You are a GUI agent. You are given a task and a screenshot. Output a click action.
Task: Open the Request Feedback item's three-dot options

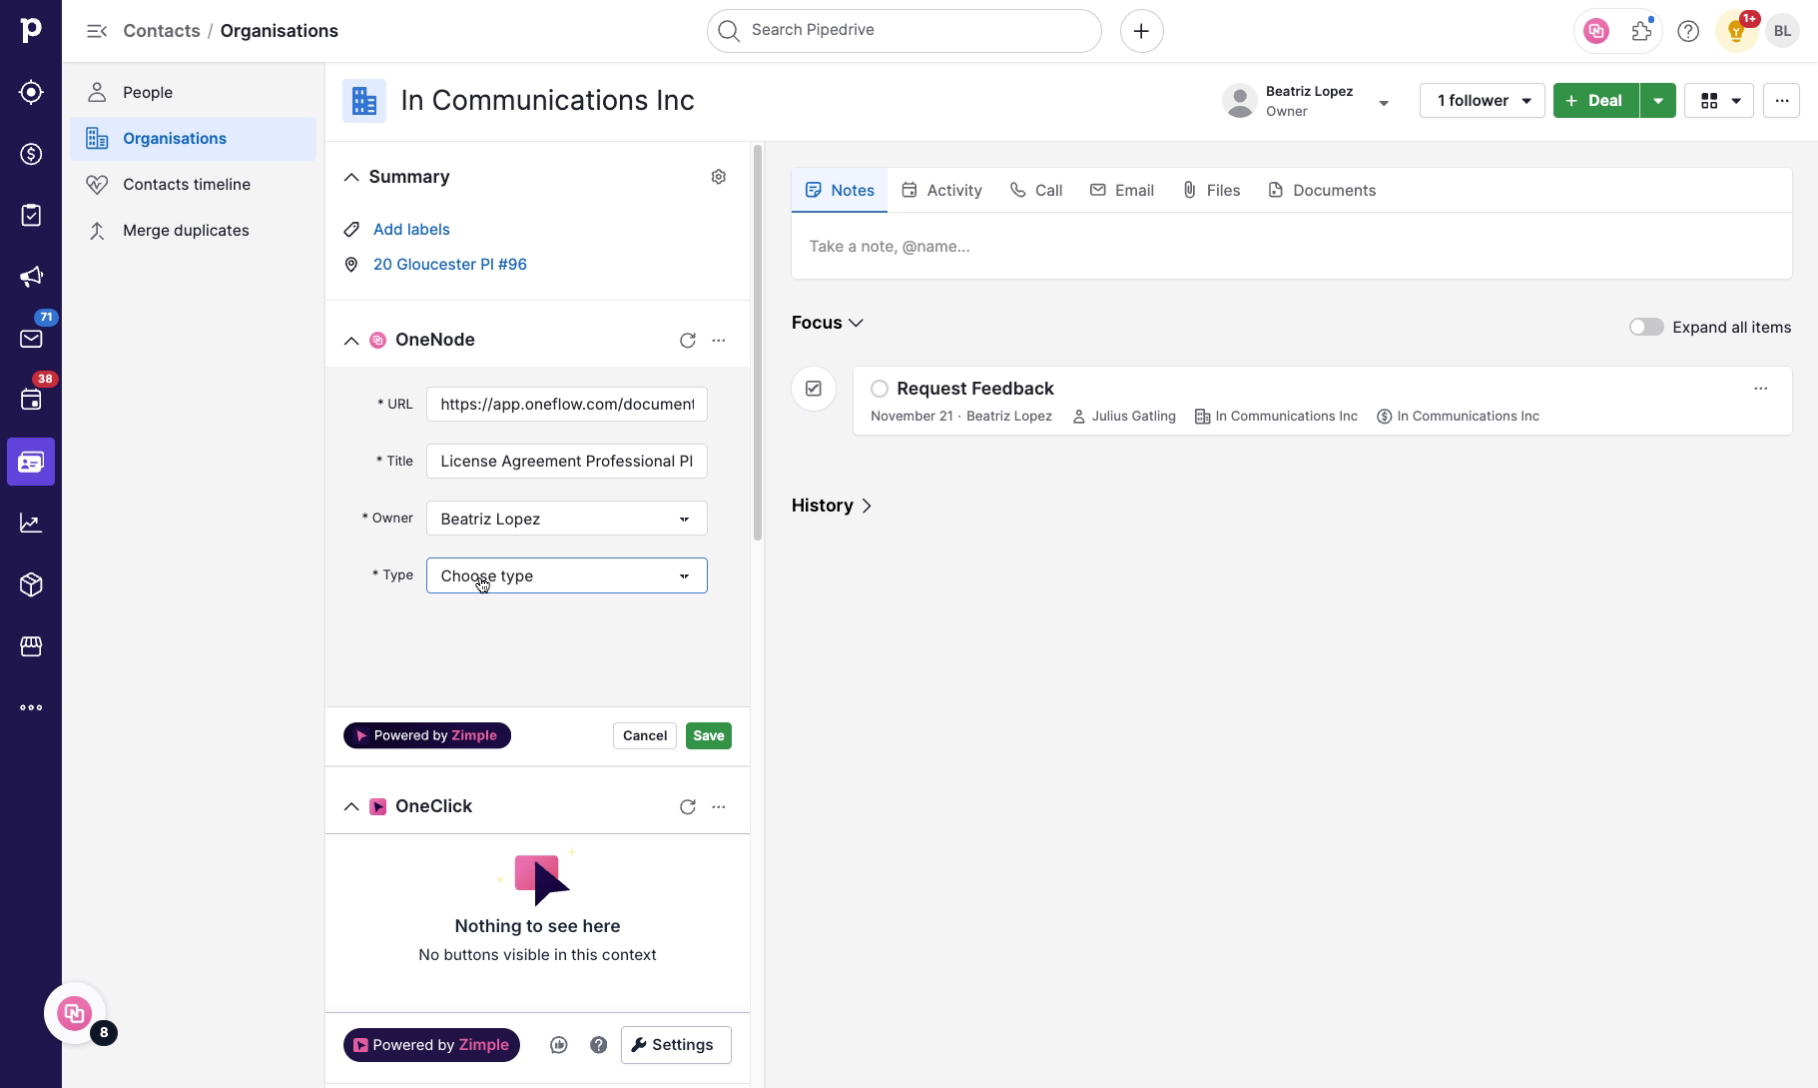(x=1760, y=389)
